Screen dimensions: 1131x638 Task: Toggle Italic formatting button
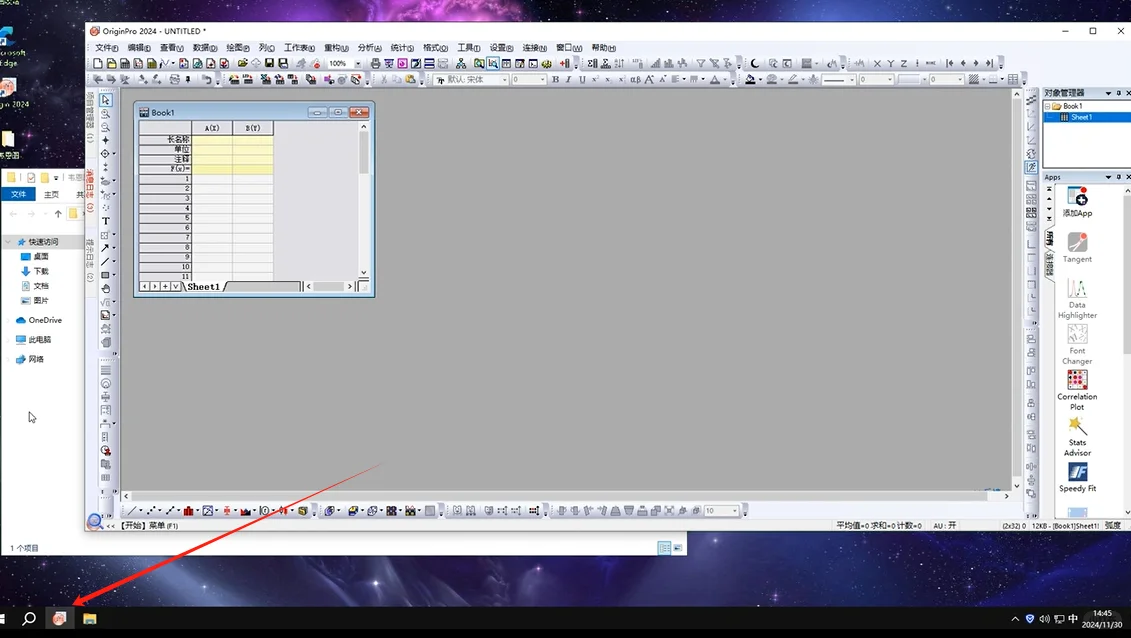tap(568, 79)
